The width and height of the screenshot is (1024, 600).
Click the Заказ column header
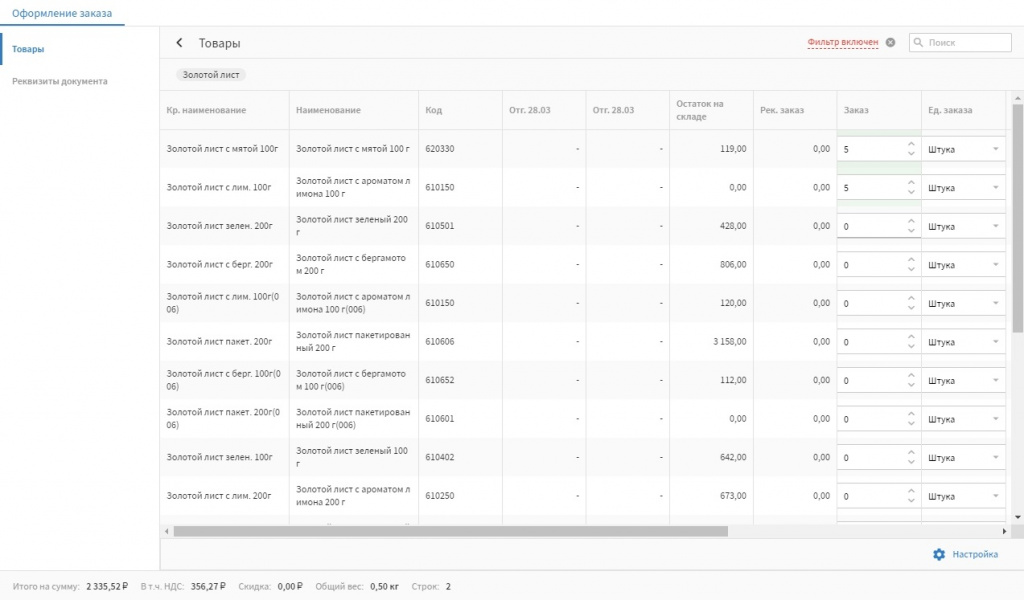pos(856,110)
